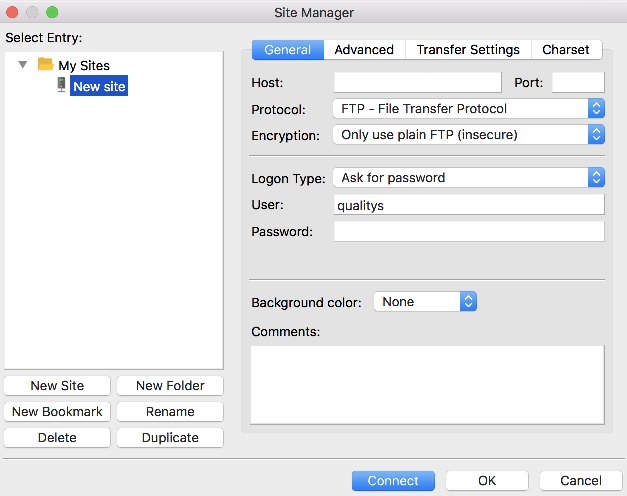Viewport: 627px width, 496px height.
Task: Switch to the Transfer Settings tab
Action: tap(468, 50)
